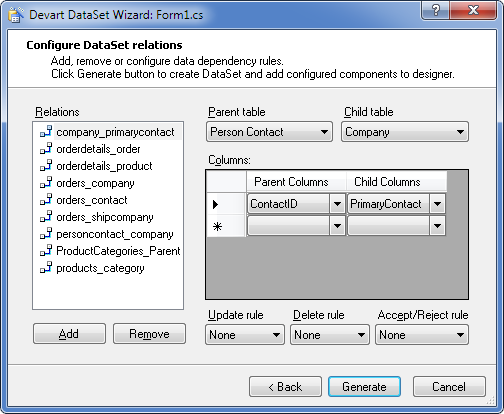Viewport: 504px width, 414px height.
Task: Click the help question mark button
Action: pos(435,11)
